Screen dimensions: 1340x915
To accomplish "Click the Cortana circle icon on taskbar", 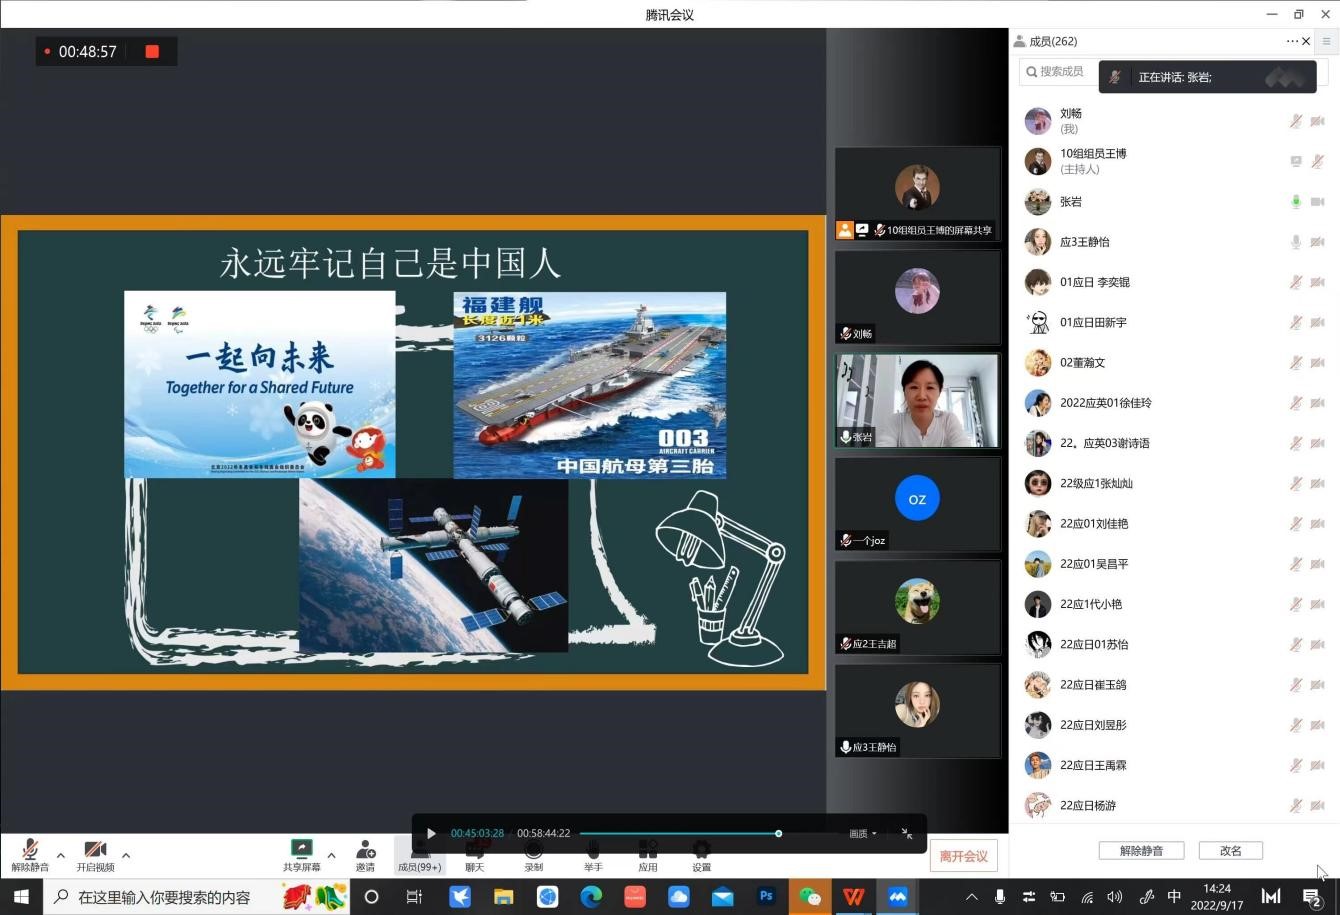I will click(371, 897).
